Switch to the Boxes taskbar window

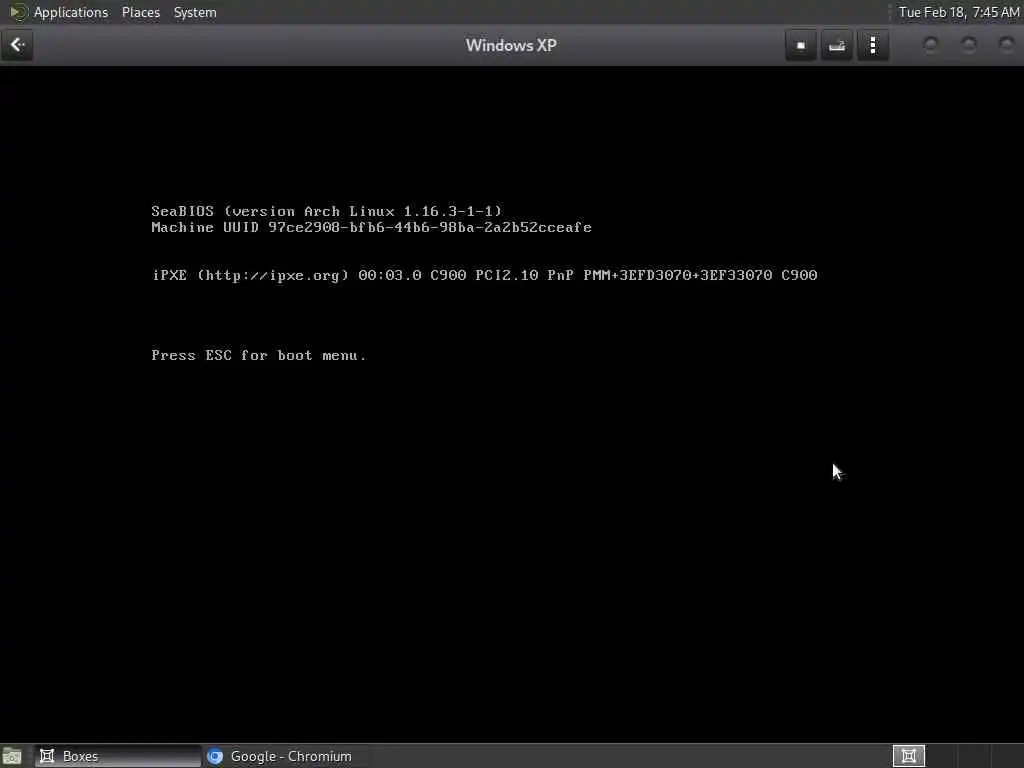[x=118, y=756]
